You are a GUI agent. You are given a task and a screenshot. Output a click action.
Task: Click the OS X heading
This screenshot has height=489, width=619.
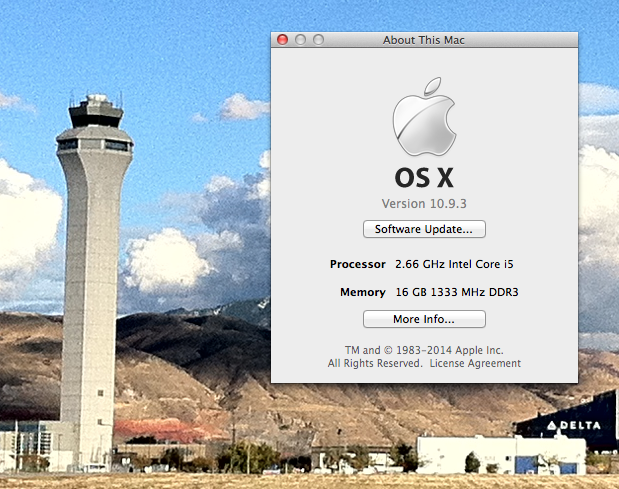tap(424, 178)
